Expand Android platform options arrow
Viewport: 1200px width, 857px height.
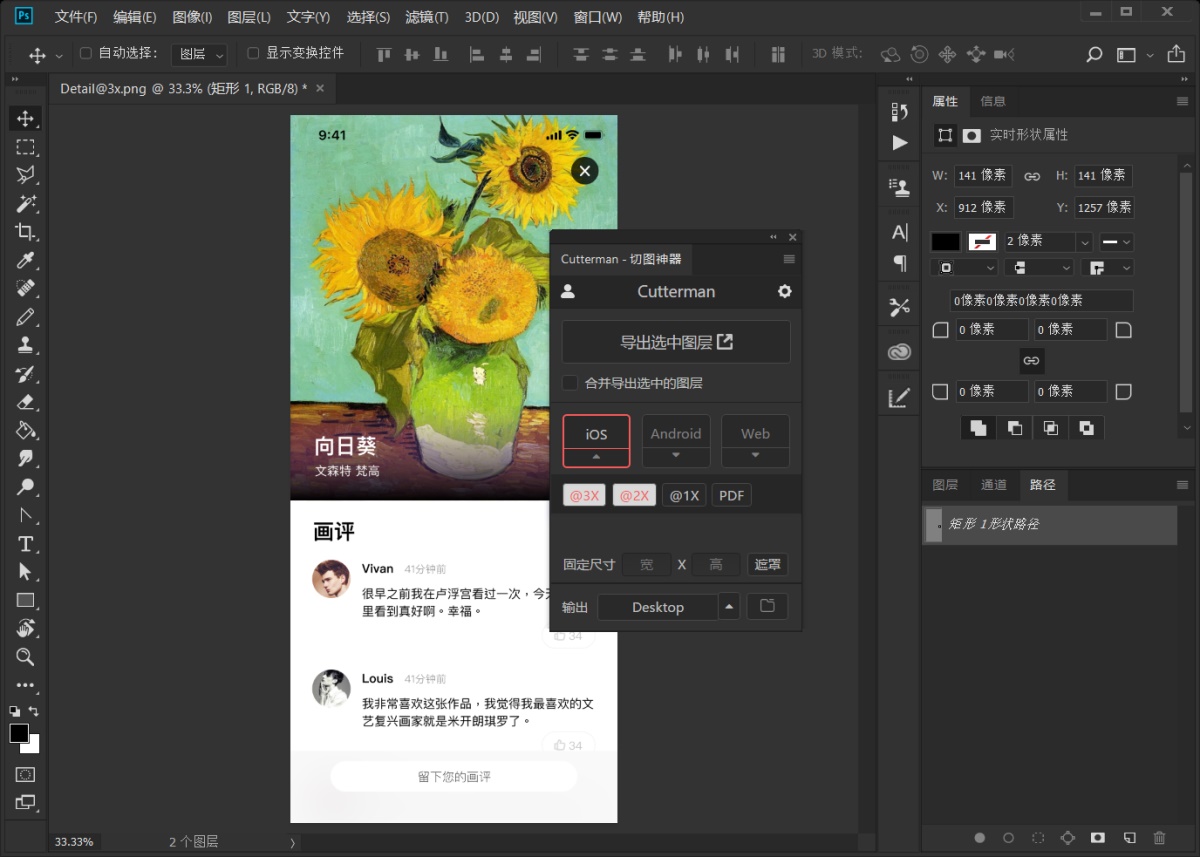(676, 456)
